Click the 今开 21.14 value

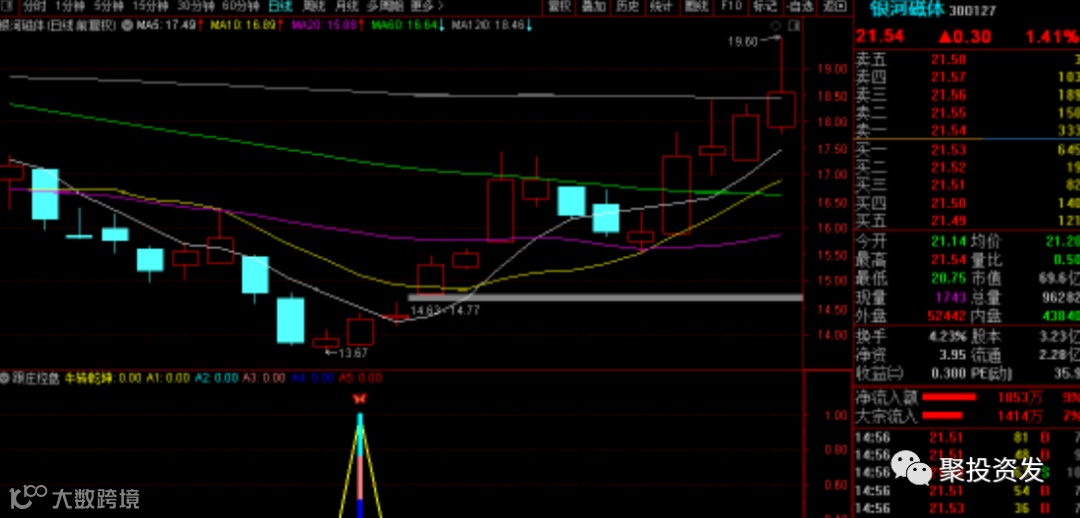948,241
